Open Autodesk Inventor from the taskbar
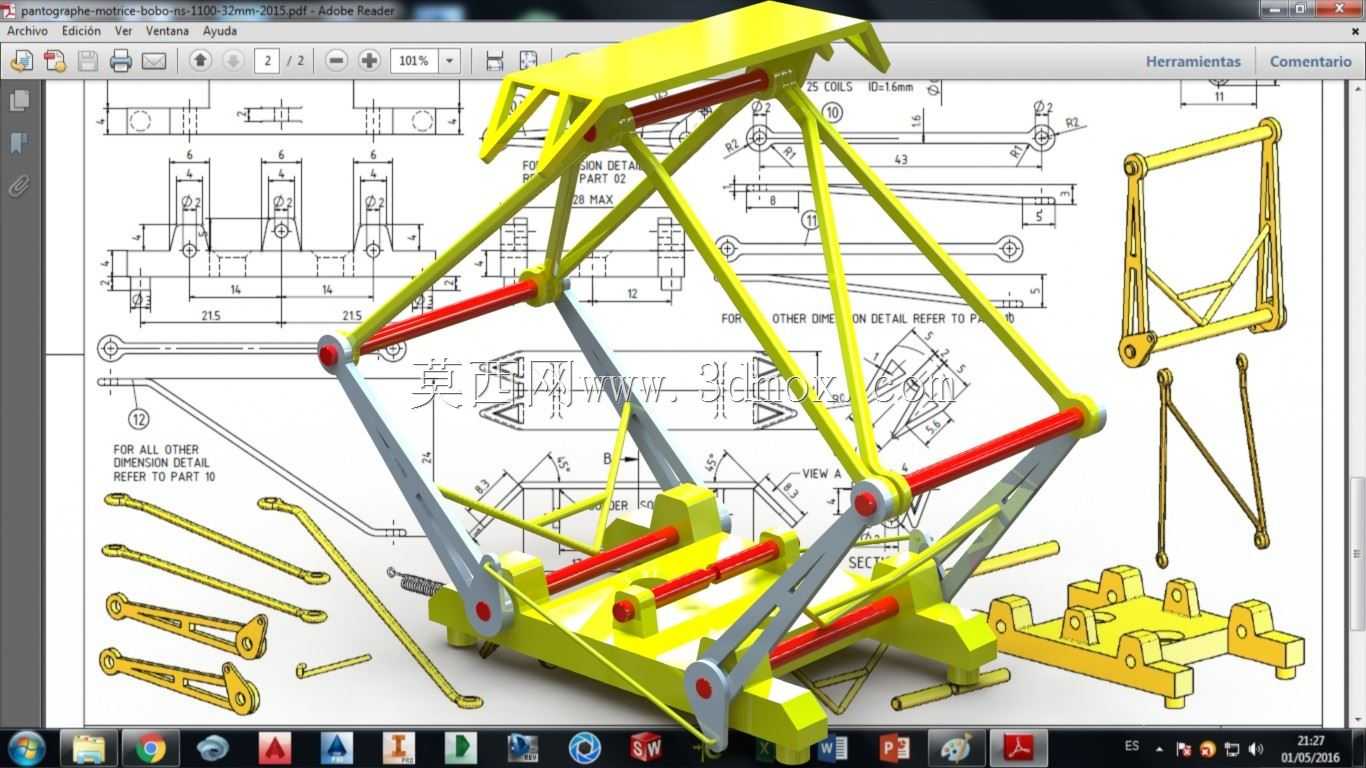Screen dimensions: 1366x768 (x=398, y=748)
